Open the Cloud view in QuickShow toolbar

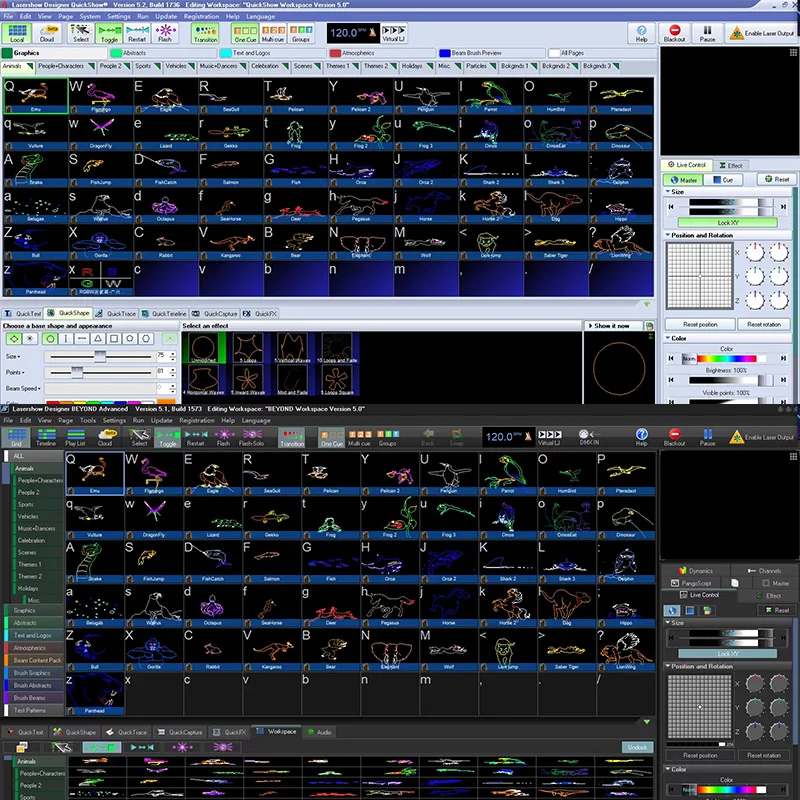click(x=47, y=33)
